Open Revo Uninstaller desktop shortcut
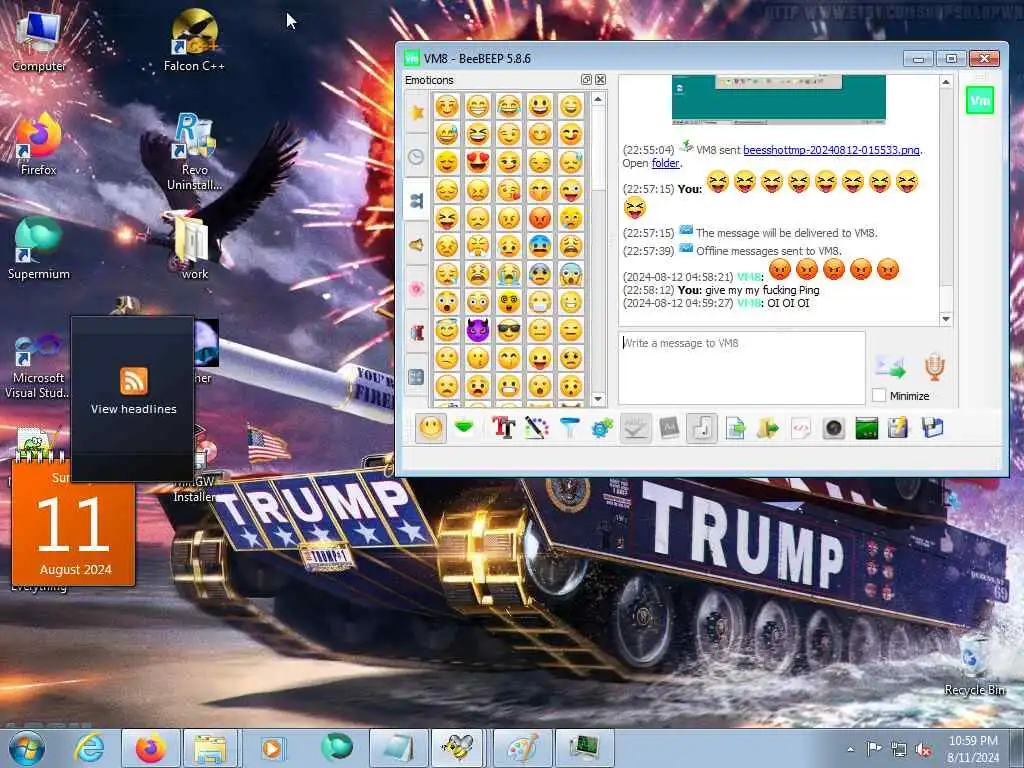 point(194,152)
